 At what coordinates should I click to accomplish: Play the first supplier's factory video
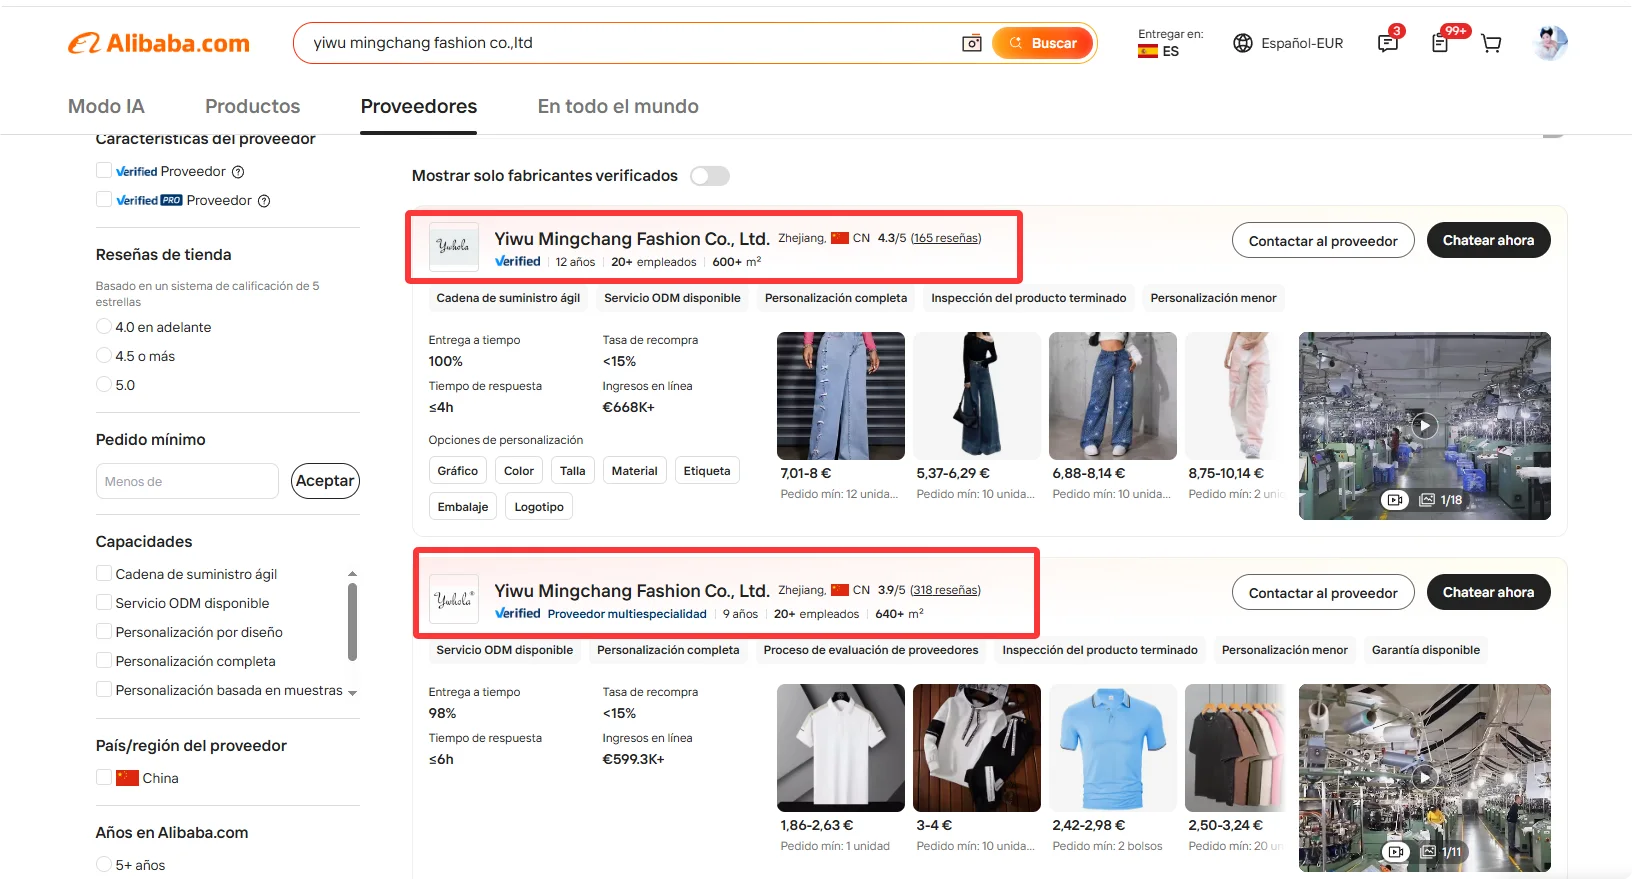point(1425,426)
